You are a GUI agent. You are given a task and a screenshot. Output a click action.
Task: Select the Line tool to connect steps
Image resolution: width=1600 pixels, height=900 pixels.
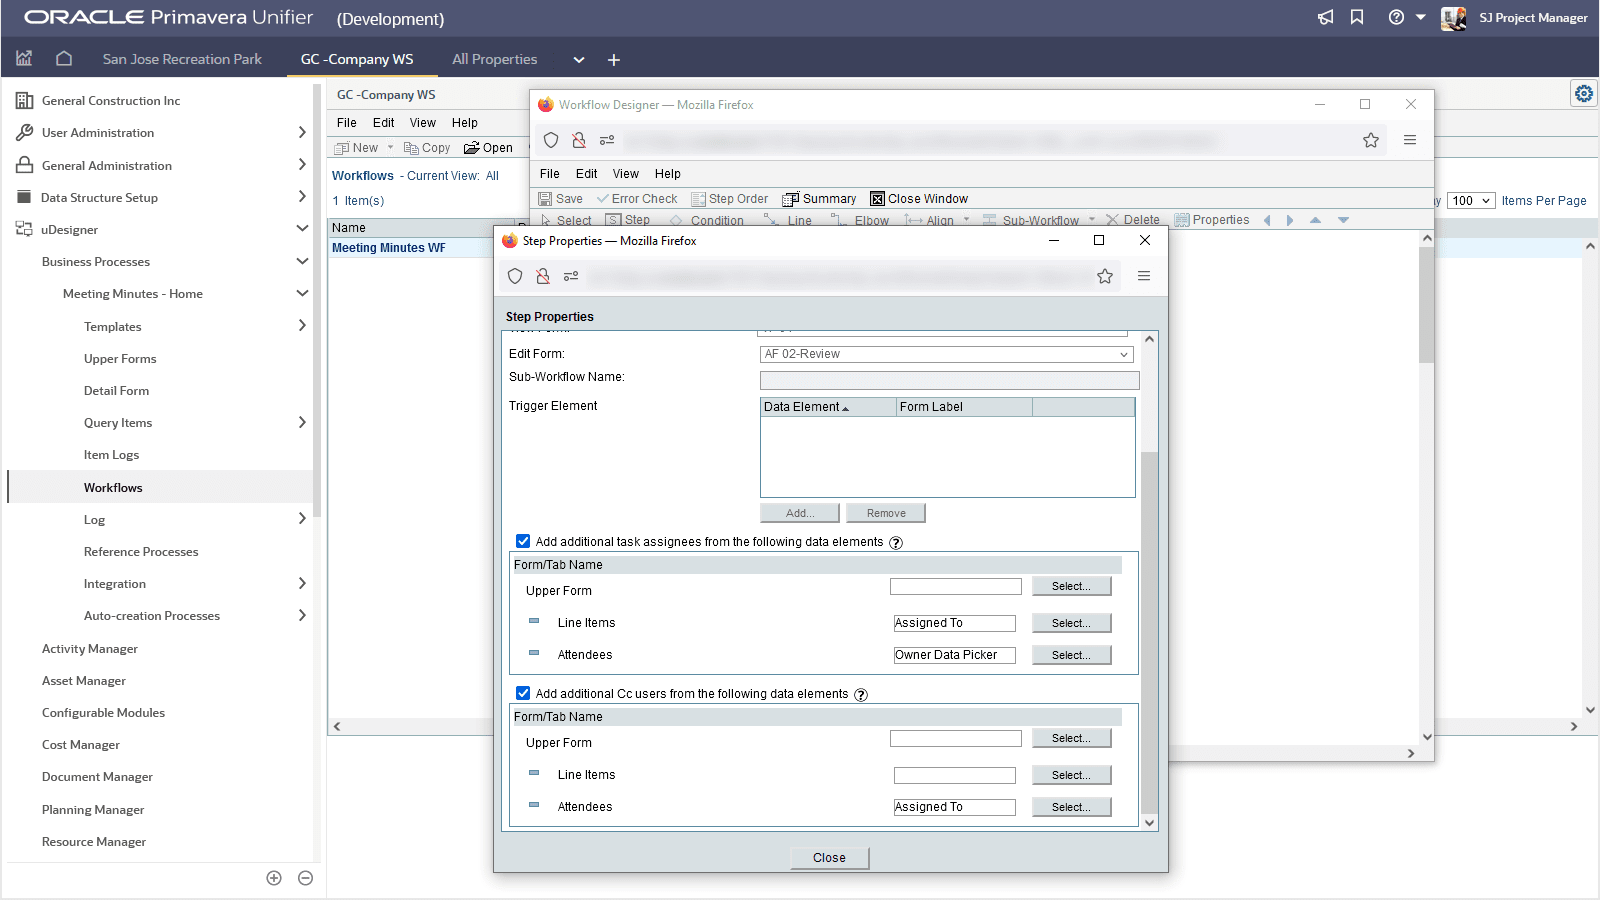(x=797, y=219)
